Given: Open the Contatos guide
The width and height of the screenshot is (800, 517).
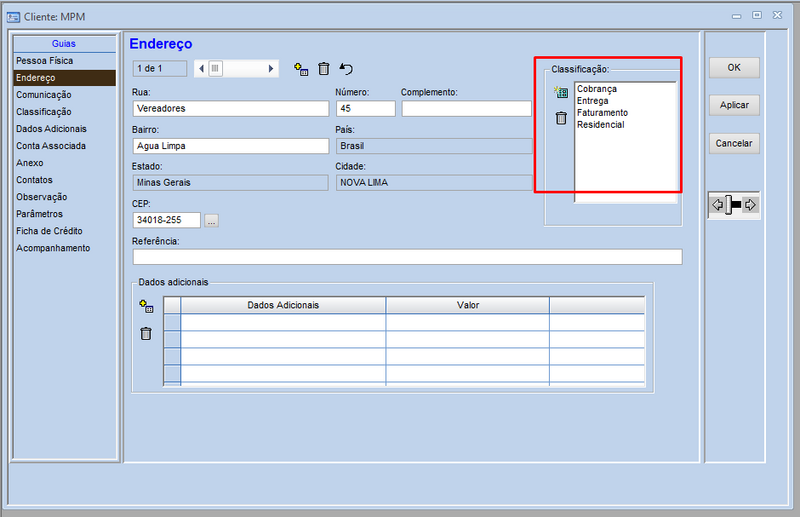Looking at the screenshot, I should [x=65, y=180].
